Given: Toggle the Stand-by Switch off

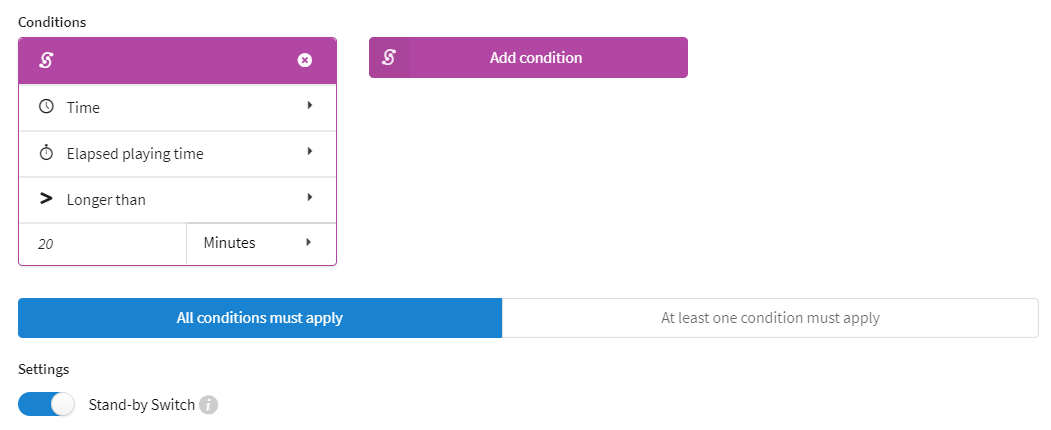Looking at the screenshot, I should click(x=46, y=405).
